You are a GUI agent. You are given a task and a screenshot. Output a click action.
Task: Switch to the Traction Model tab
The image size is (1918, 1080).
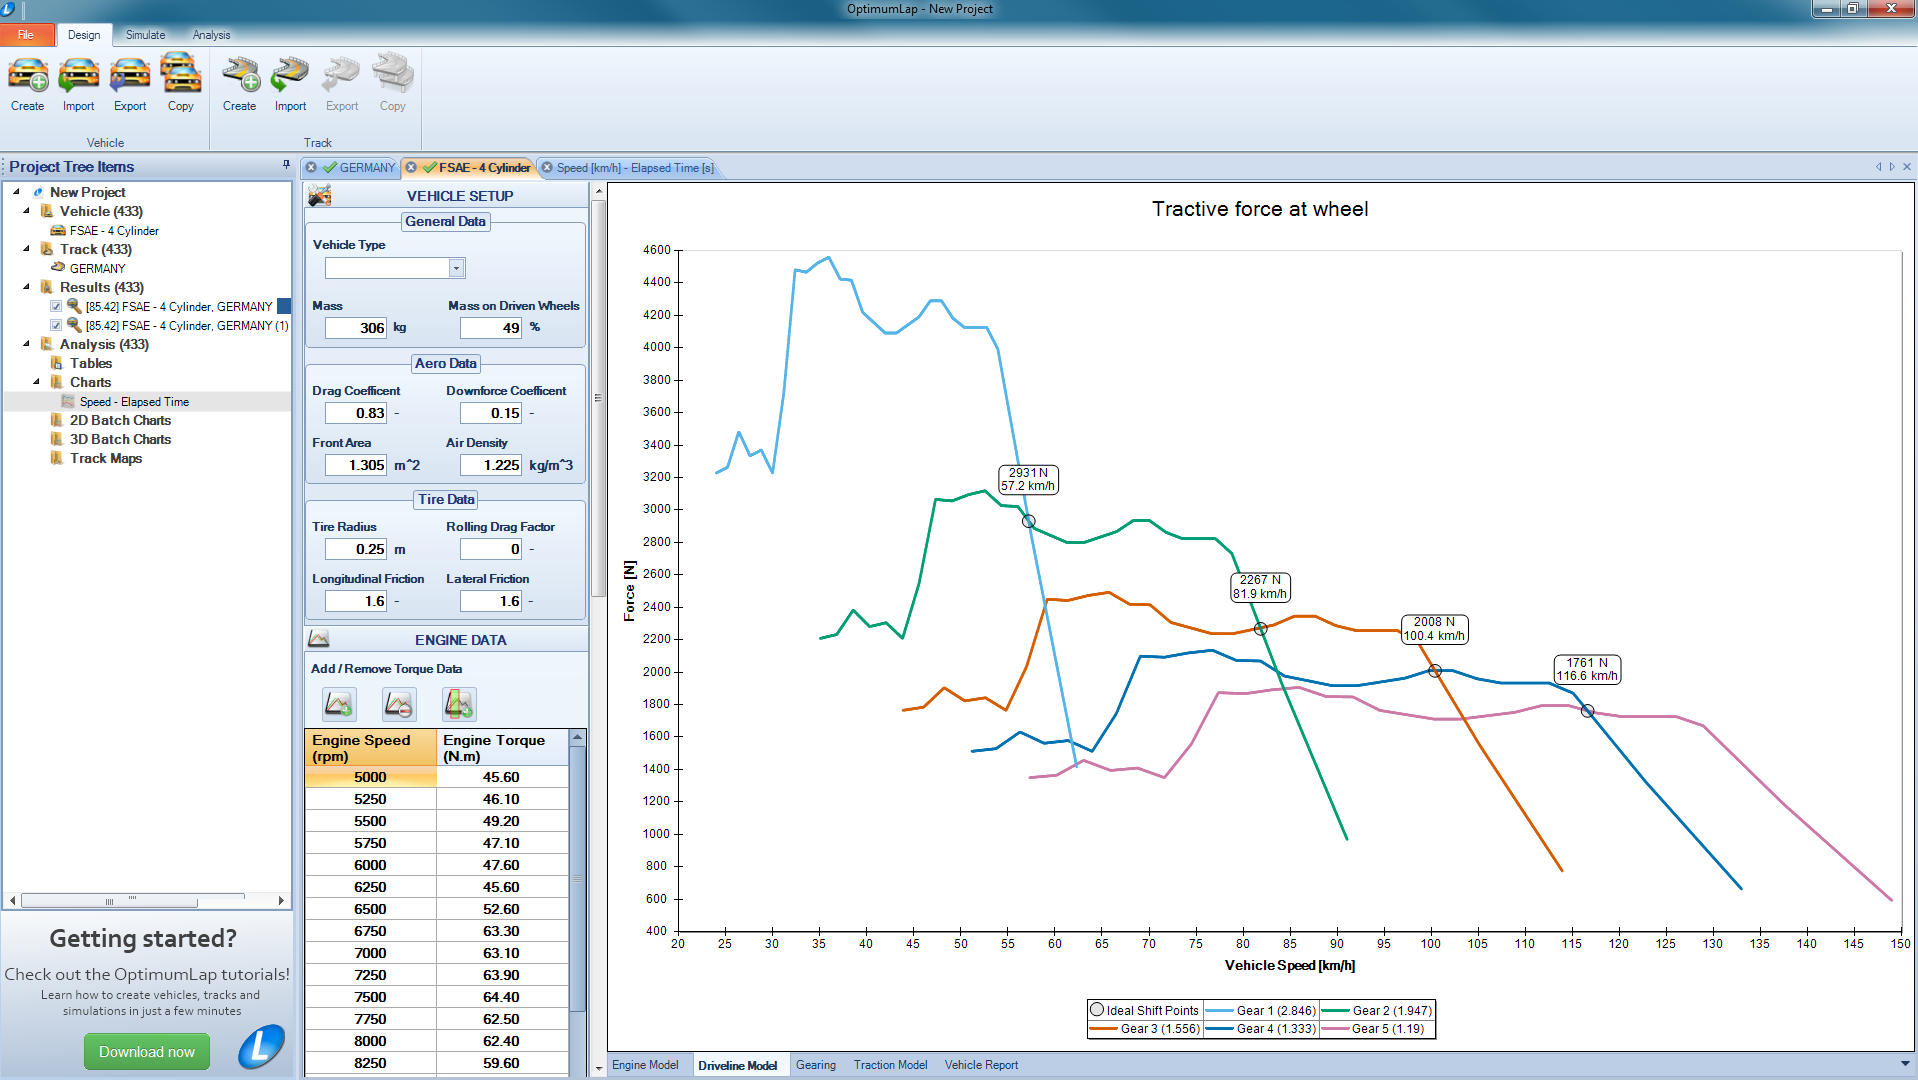tap(890, 1065)
